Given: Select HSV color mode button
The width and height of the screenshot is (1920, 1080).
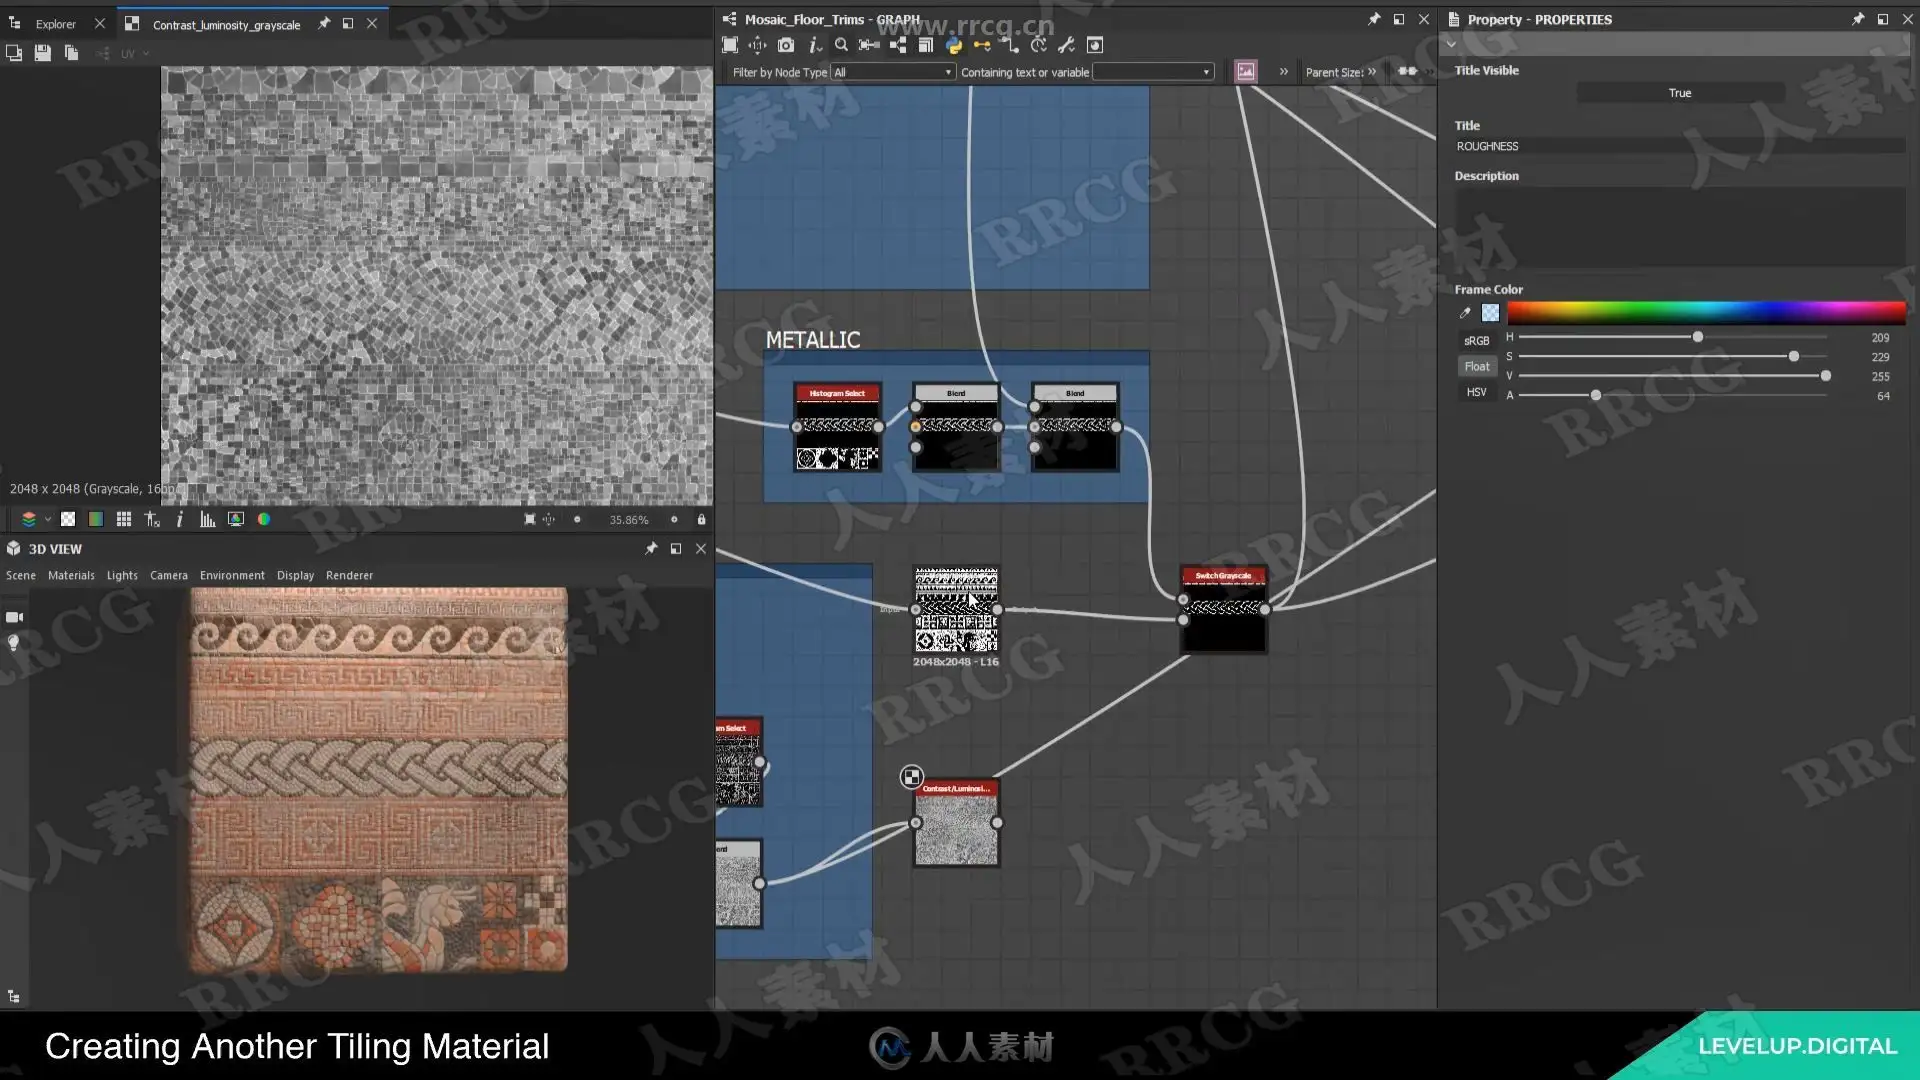Looking at the screenshot, I should click(1476, 392).
